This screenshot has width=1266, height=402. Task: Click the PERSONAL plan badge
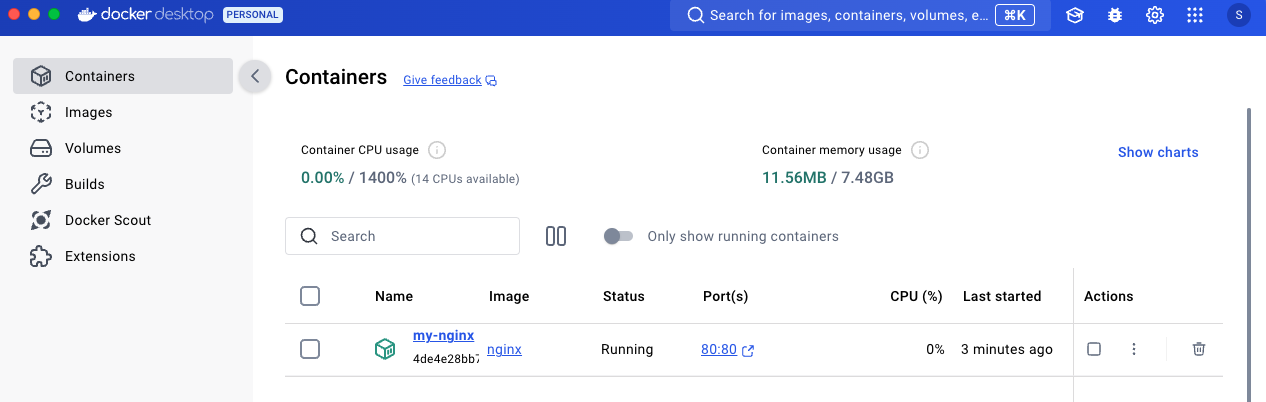pos(252,16)
